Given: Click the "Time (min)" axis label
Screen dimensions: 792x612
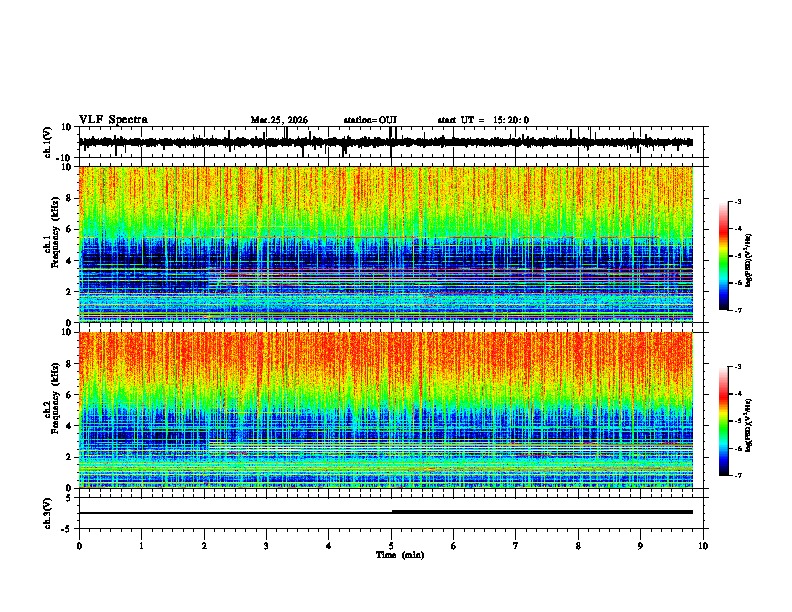Looking at the screenshot, I should click(400, 555).
